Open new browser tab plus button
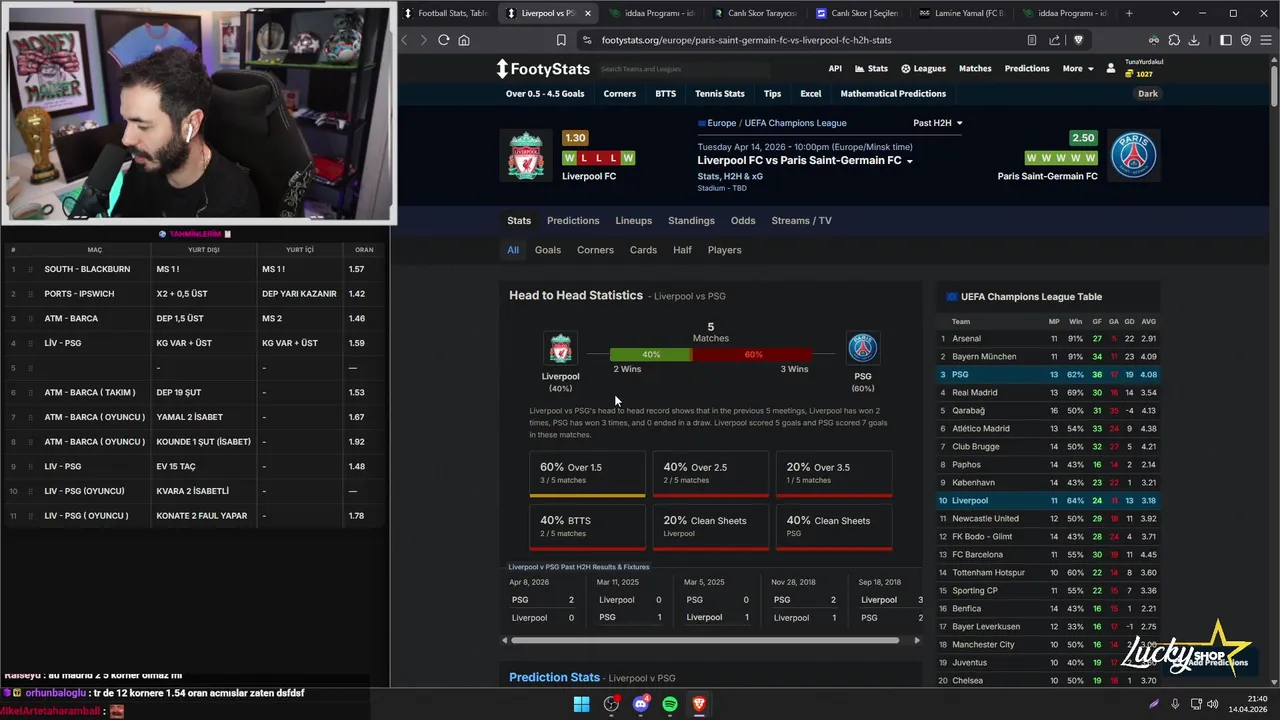This screenshot has width=1280, height=720. [x=1129, y=13]
